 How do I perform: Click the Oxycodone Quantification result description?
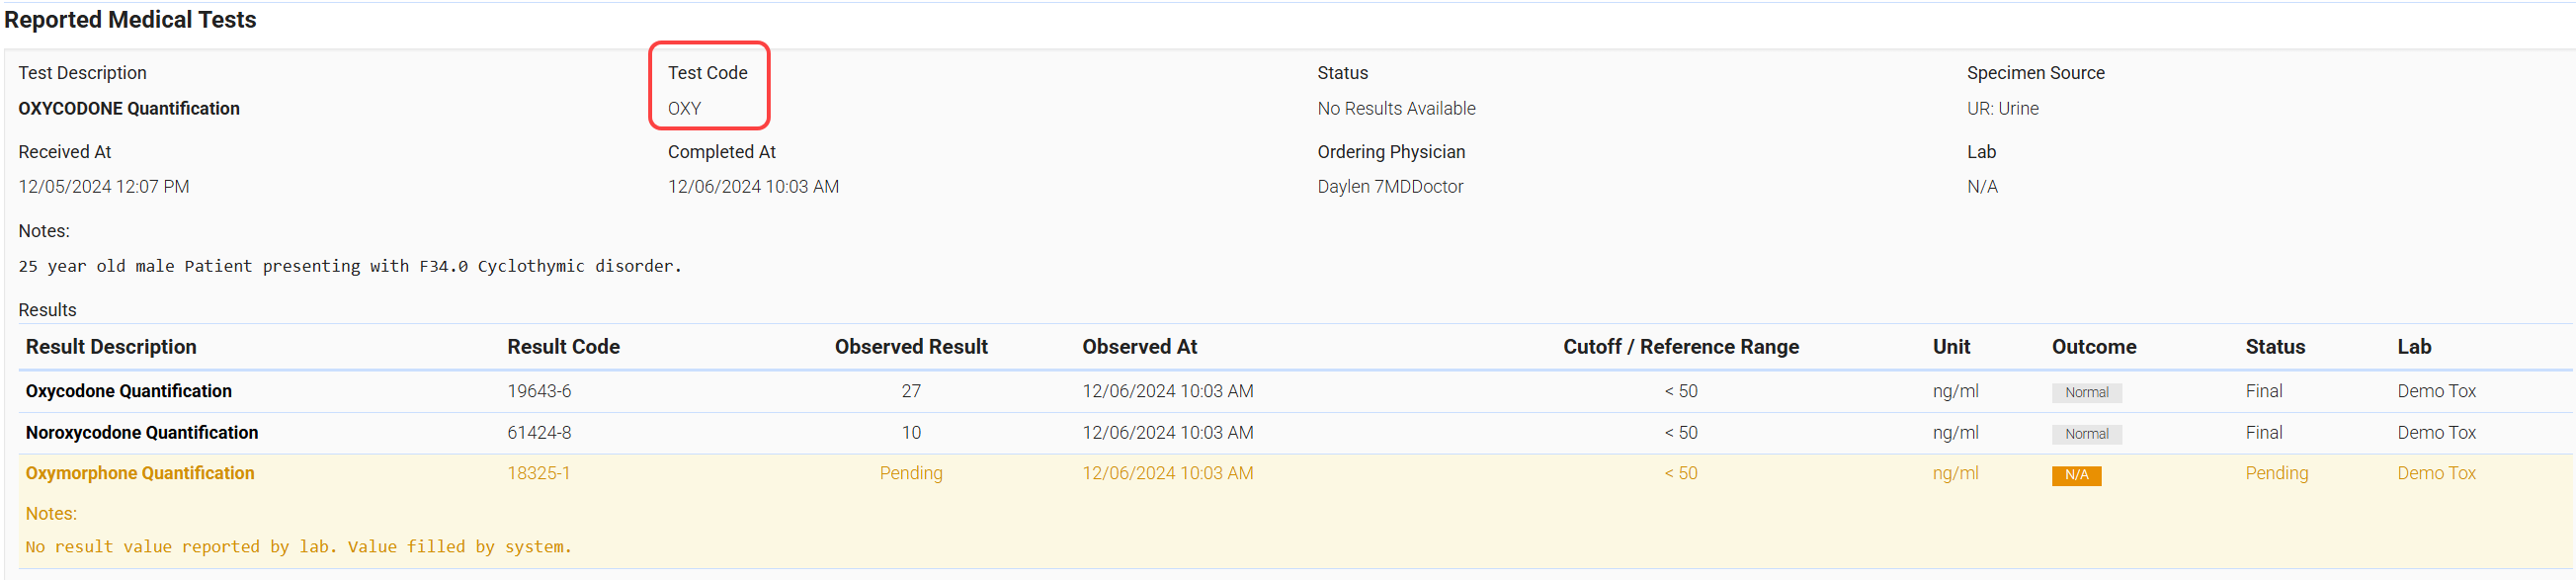click(129, 391)
